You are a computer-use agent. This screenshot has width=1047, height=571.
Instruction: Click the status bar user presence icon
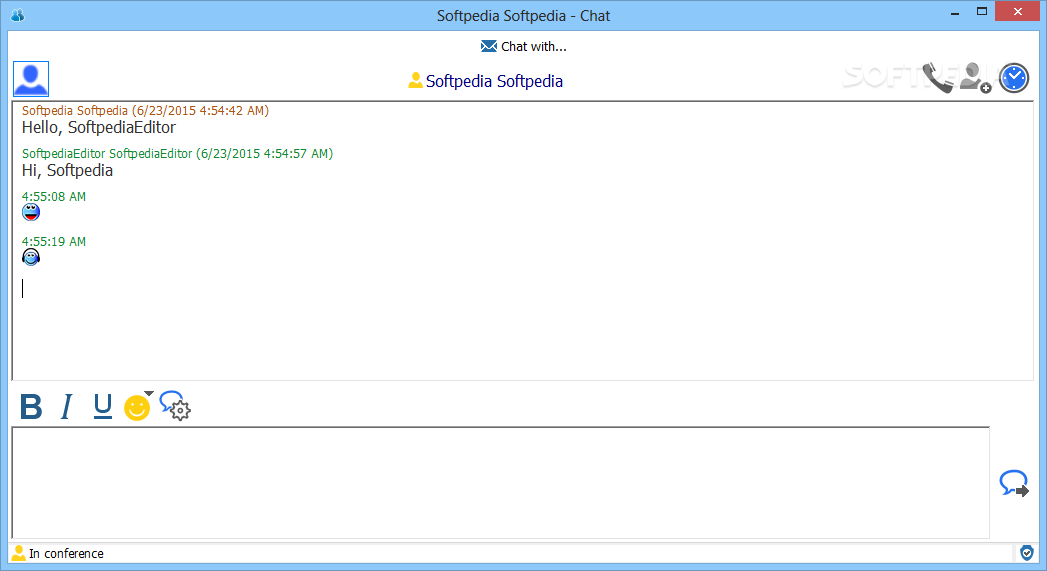tap(19, 552)
